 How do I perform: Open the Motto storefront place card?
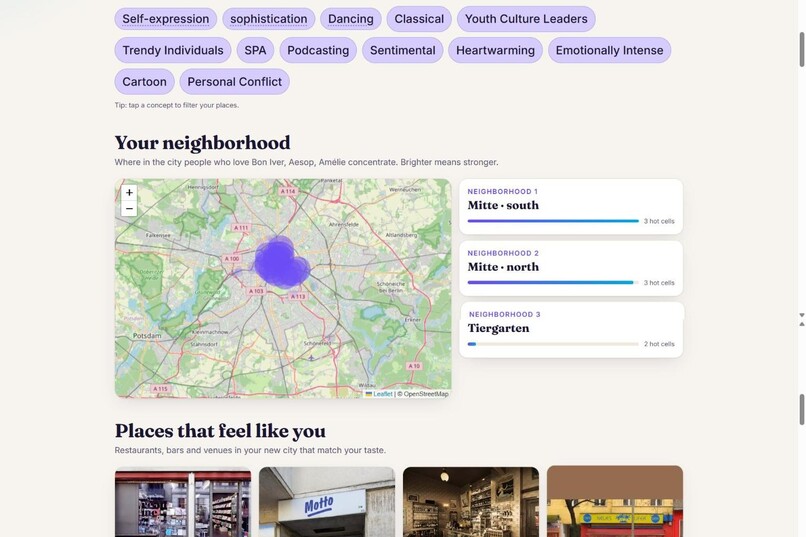(x=327, y=502)
